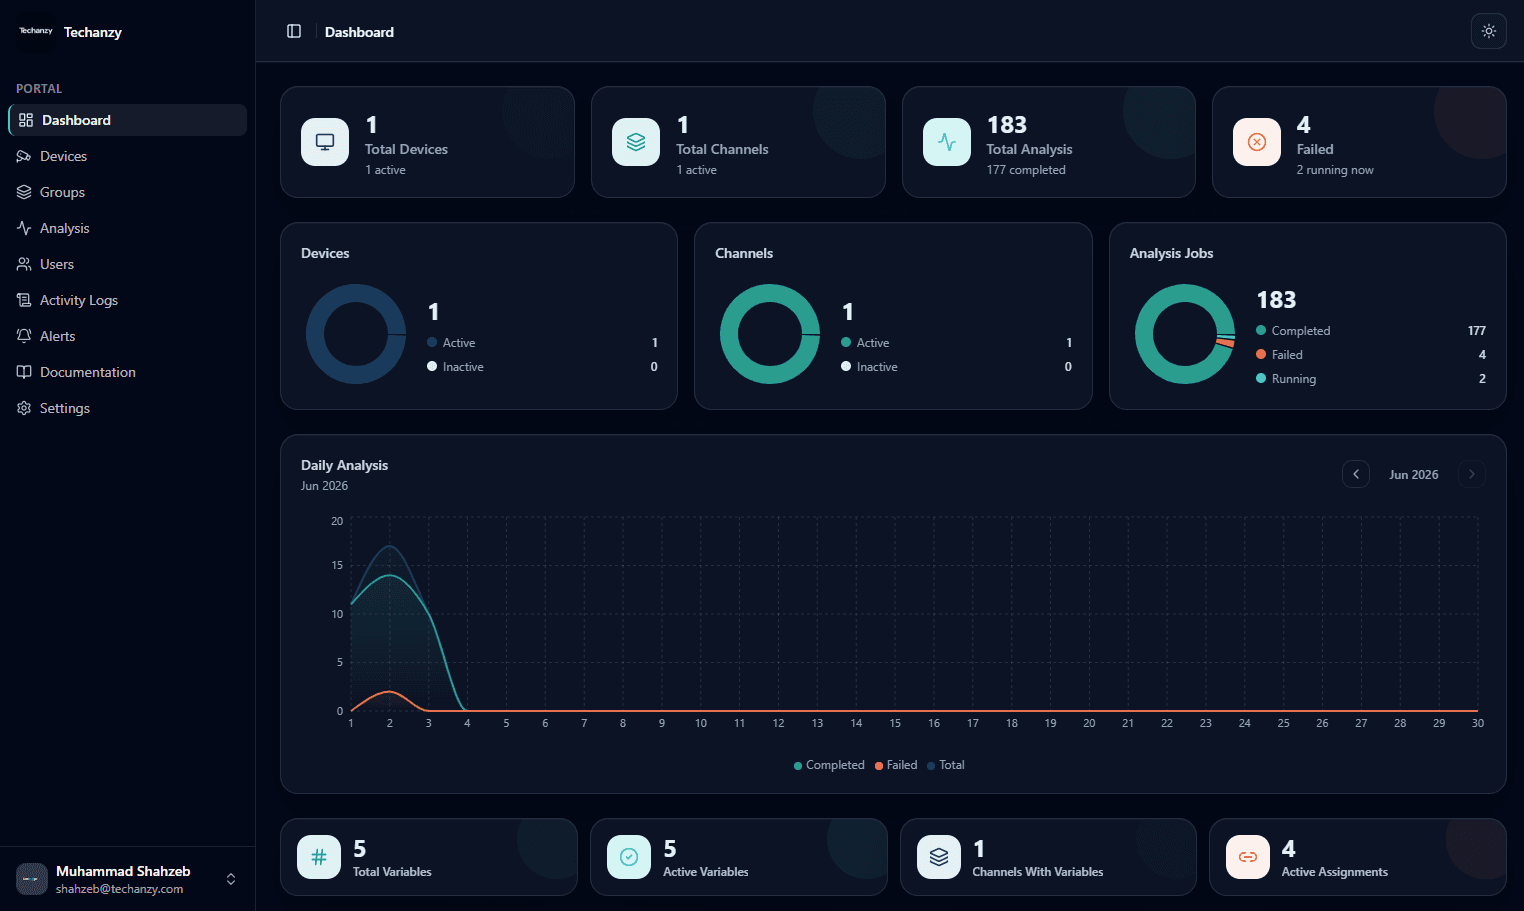Click the Users icon in the sidebar
The image size is (1524, 911).
coord(24,264)
